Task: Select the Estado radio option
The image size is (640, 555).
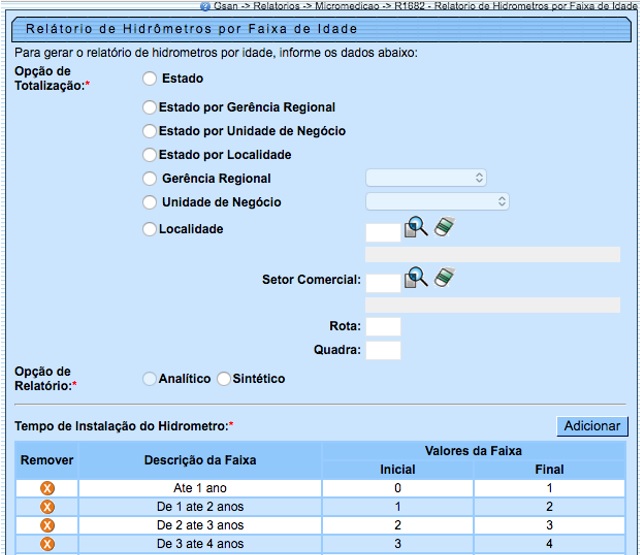Action: (149, 78)
